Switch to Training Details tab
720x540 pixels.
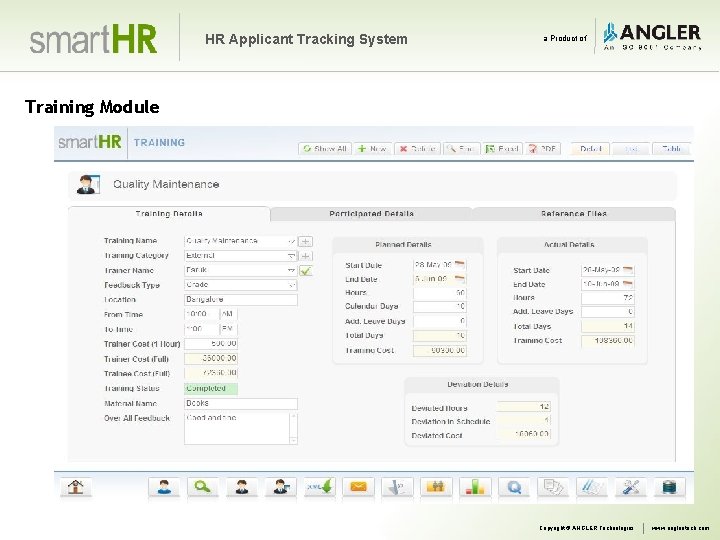(169, 214)
